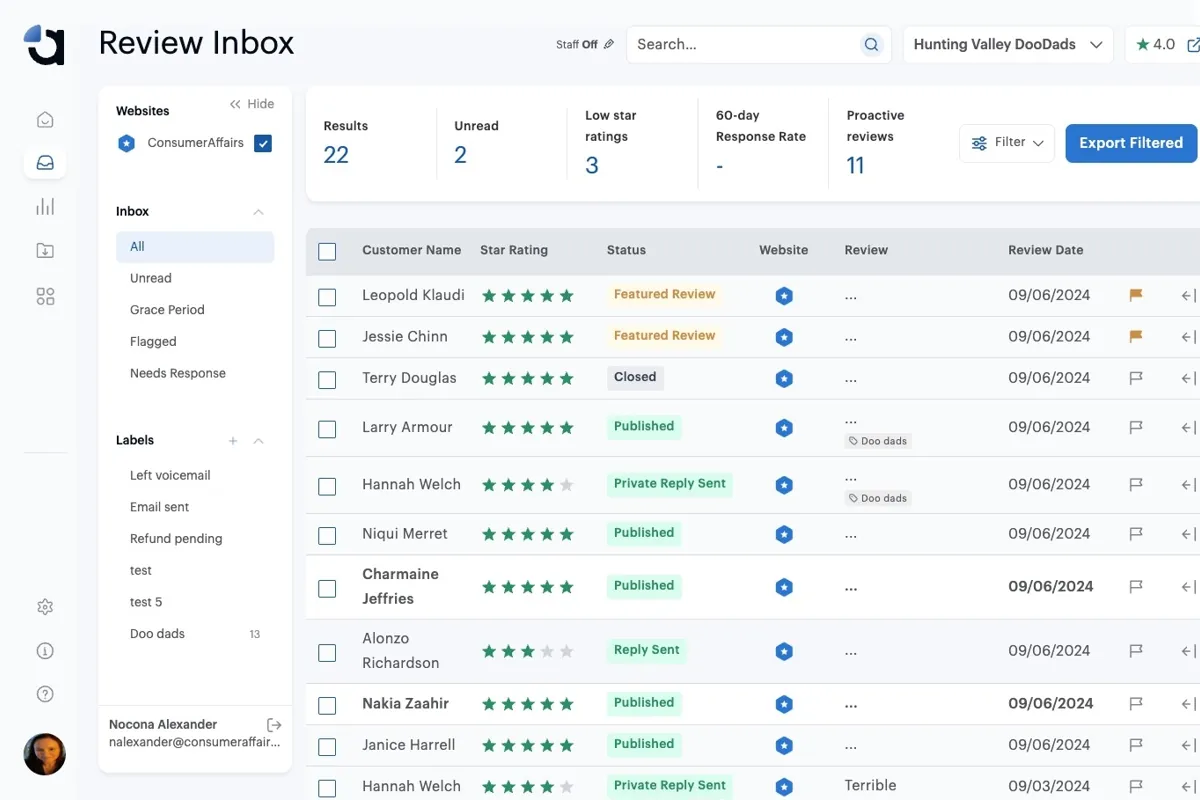The image size is (1200, 800).
Task: Open the Home sidebar icon
Action: 45,120
